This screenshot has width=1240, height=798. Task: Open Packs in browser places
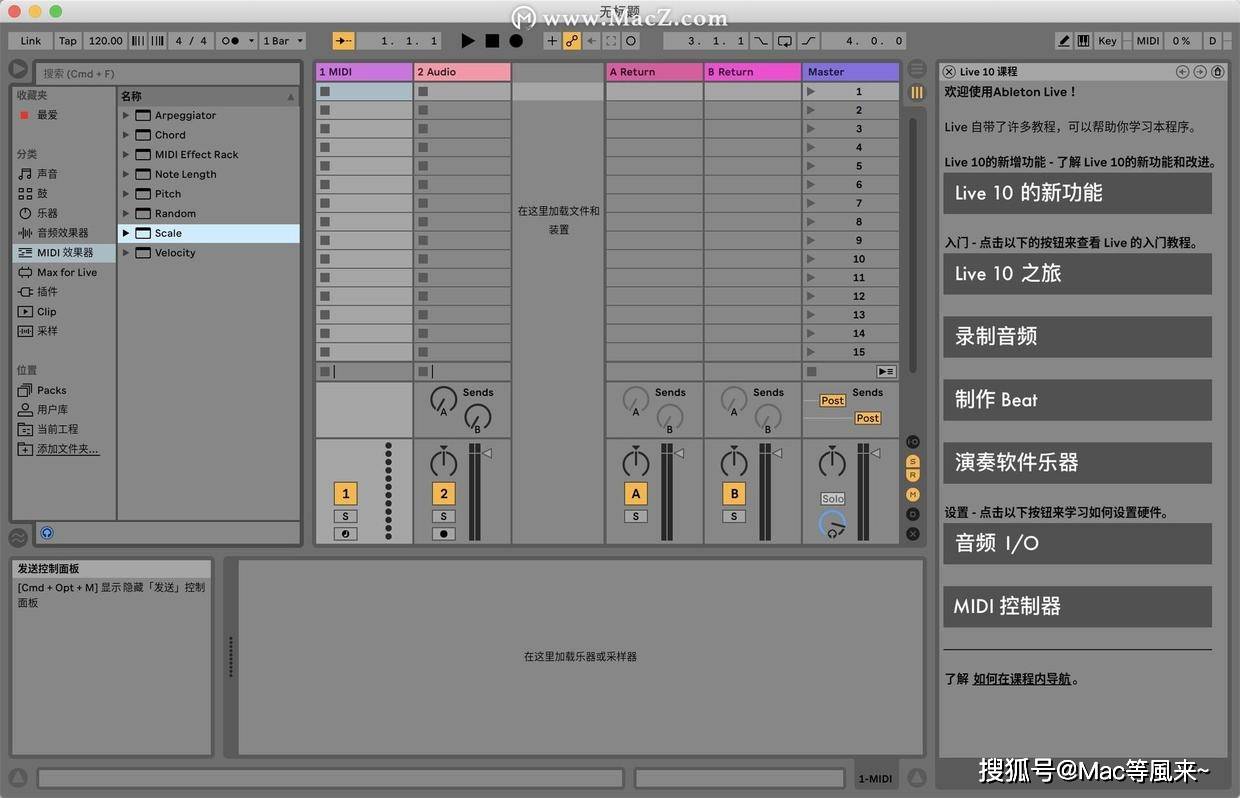coord(51,390)
